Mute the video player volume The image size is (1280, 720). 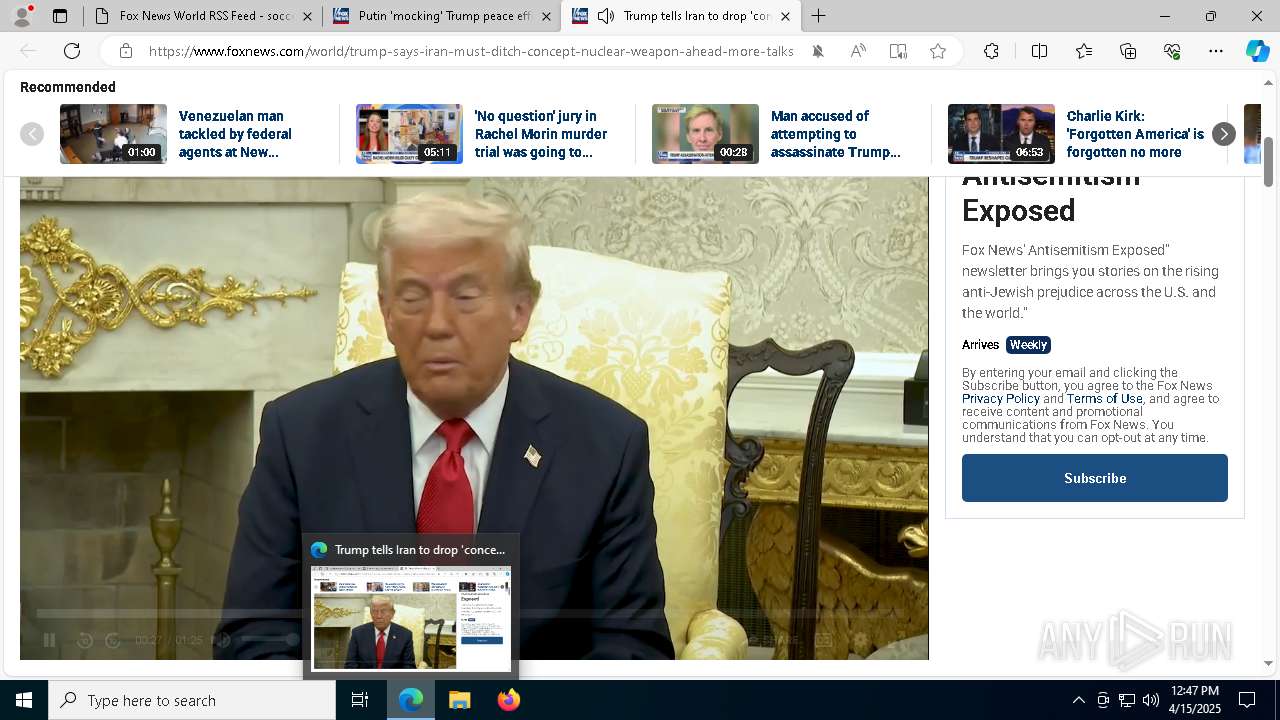(222, 640)
